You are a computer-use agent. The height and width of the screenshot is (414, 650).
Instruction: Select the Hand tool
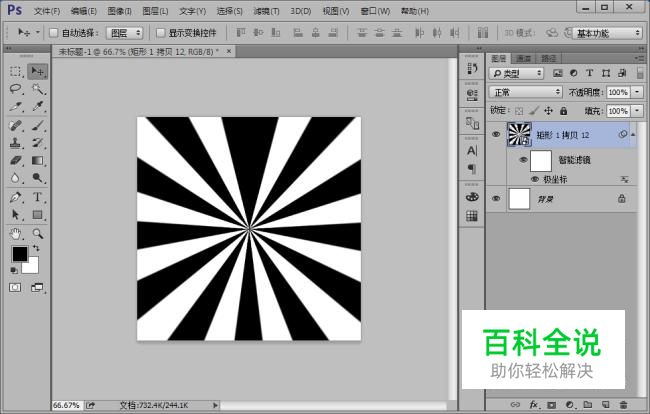pyautogui.click(x=15, y=234)
